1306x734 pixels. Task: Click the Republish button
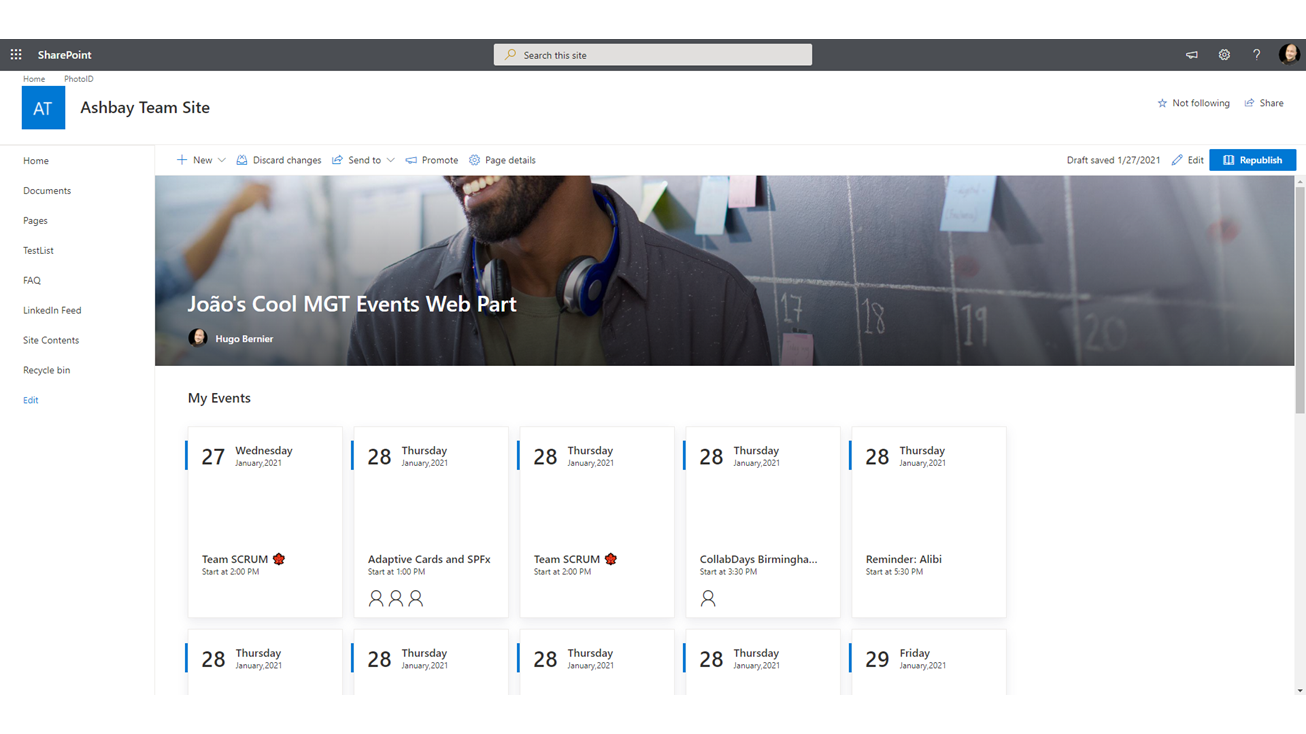[x=1252, y=160]
